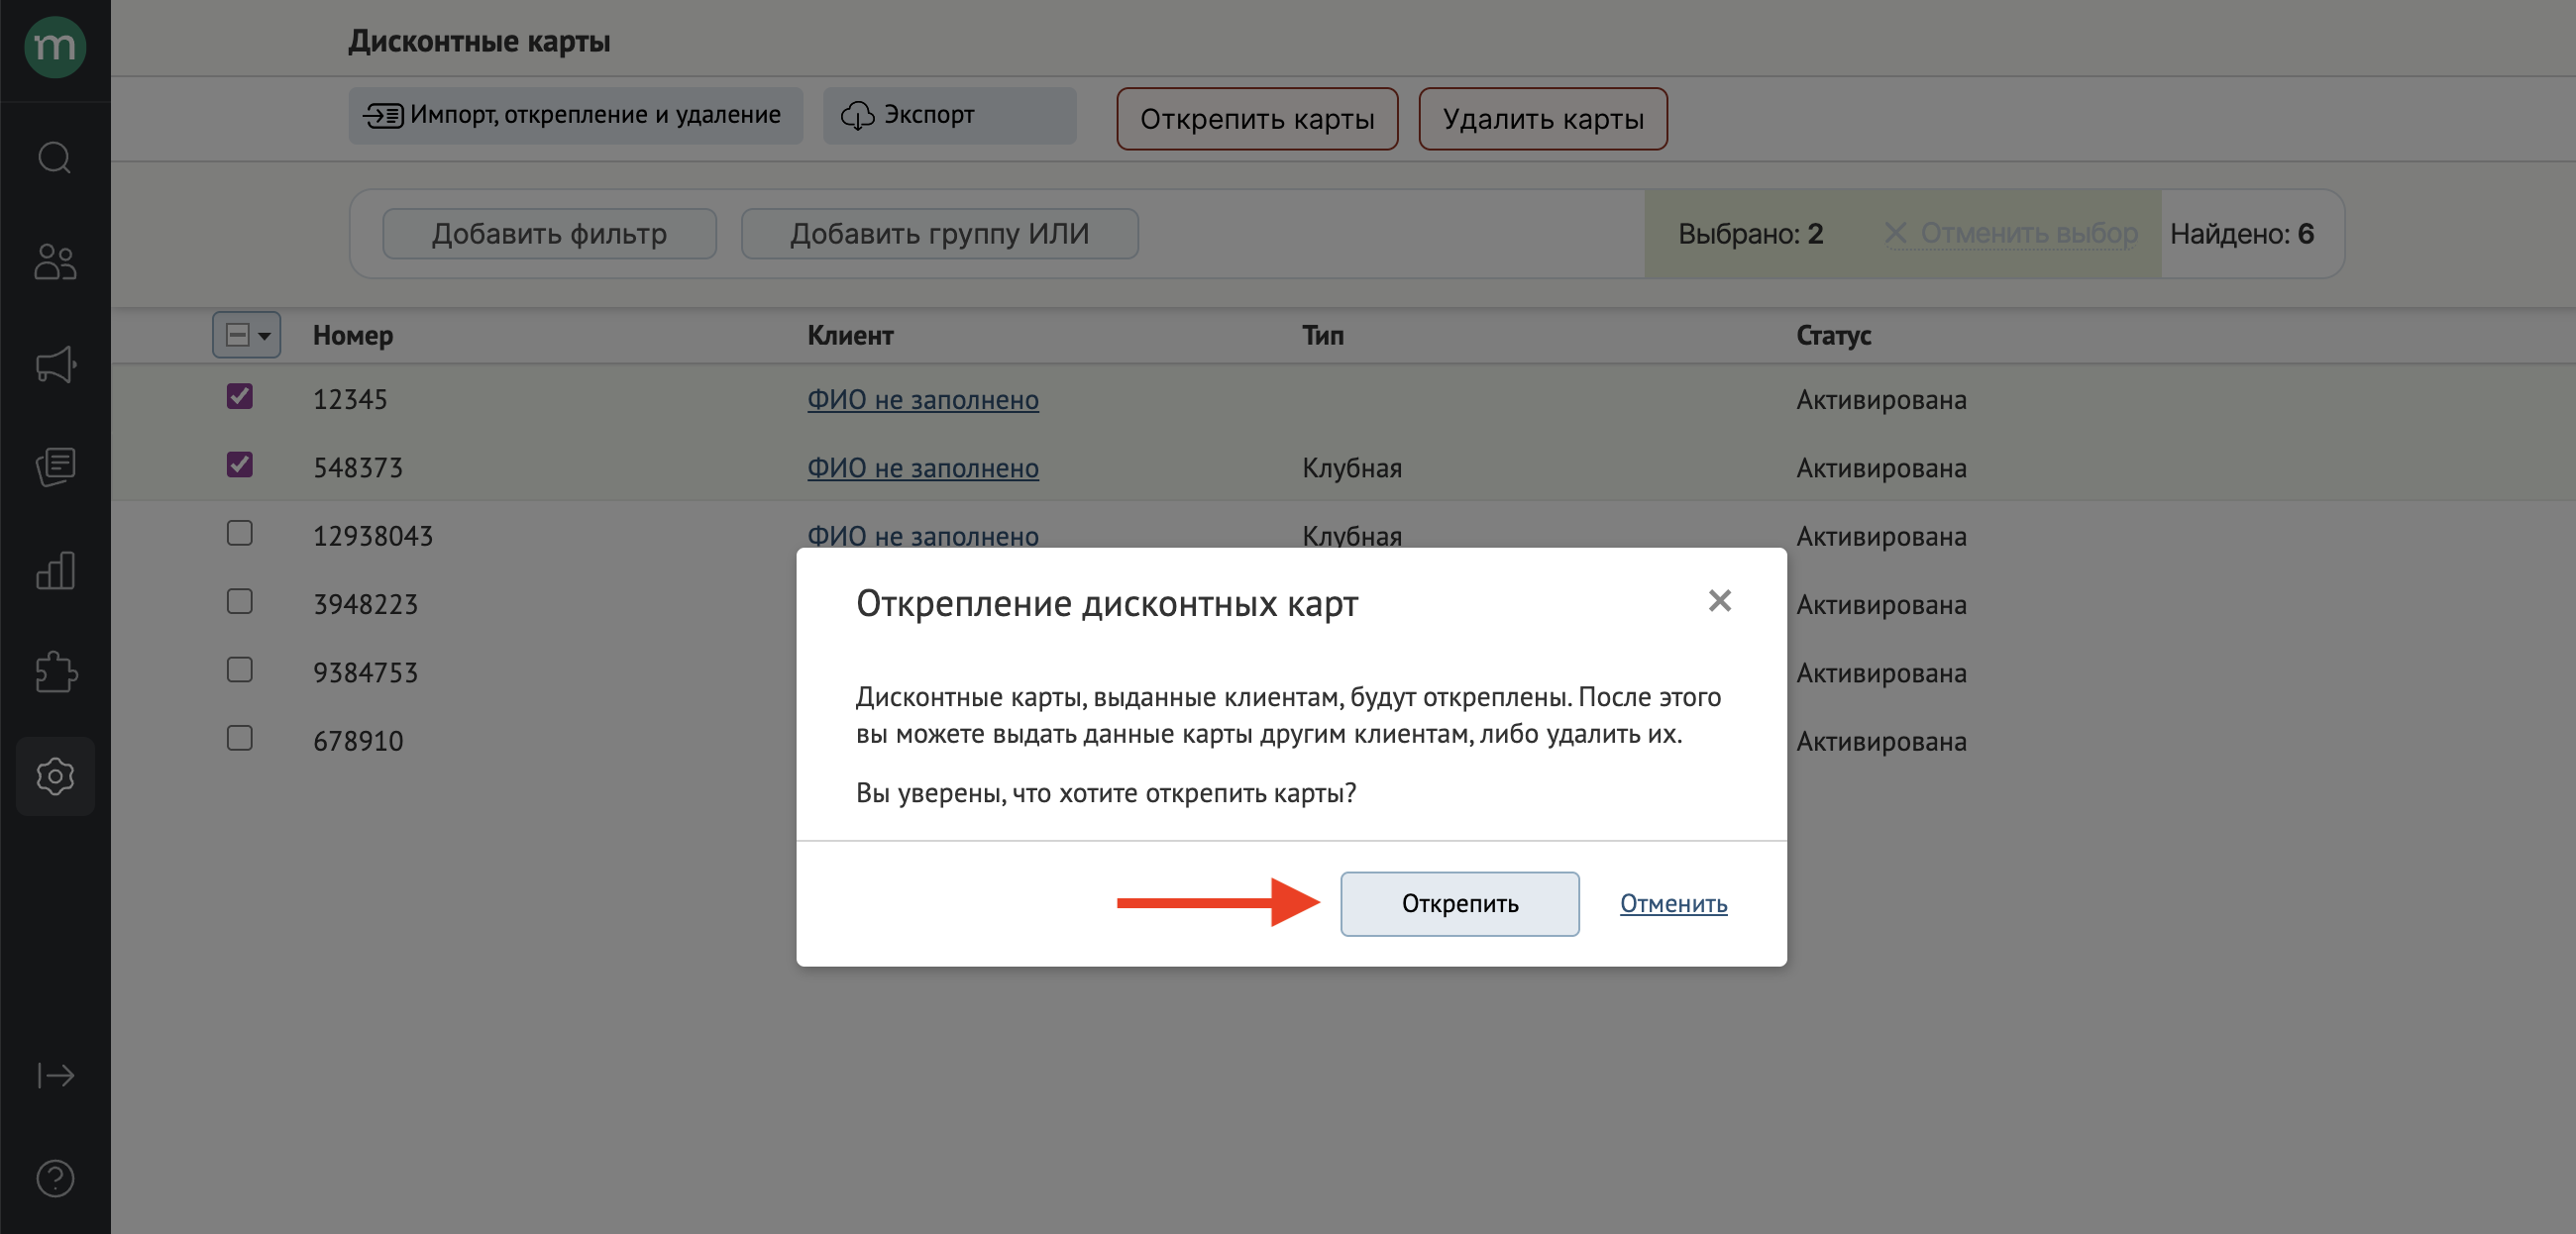This screenshot has width=2576, height=1234.
Task: Close the 'Открепление дисконтных карт' dialog
Action: [x=1718, y=600]
